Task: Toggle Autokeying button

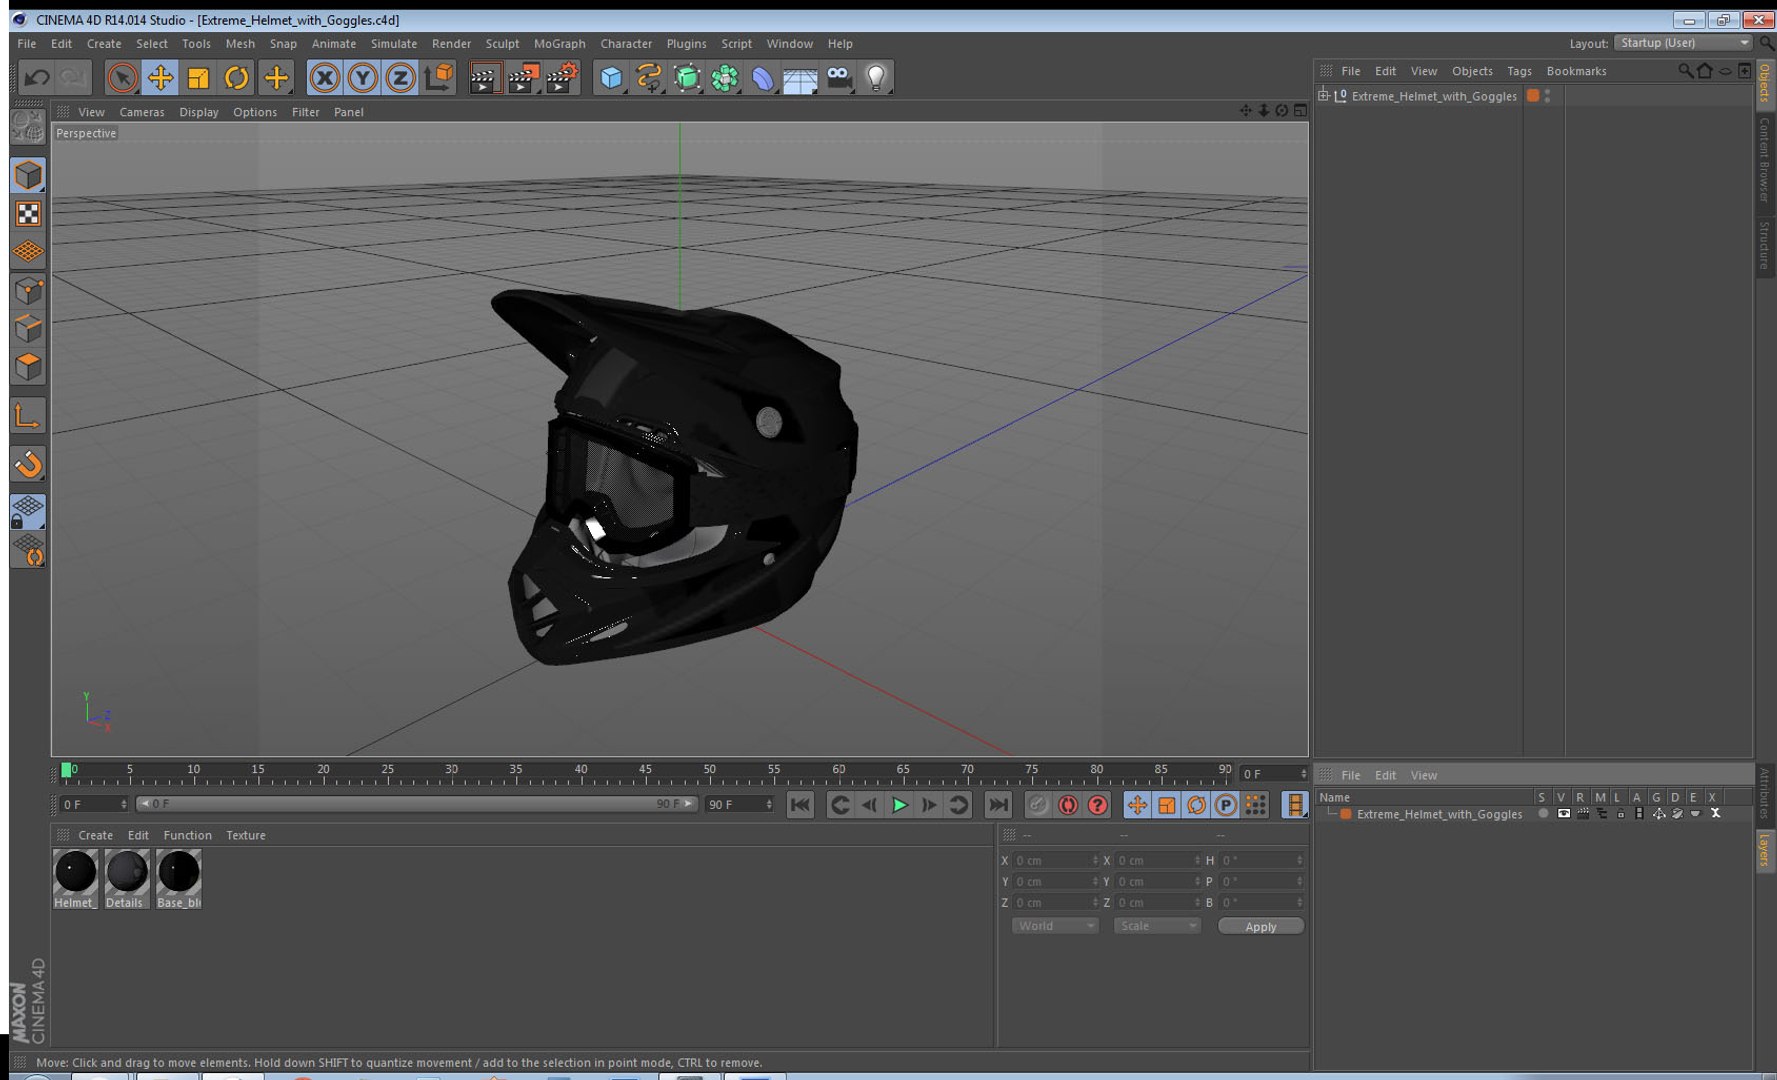Action: pos(1068,805)
